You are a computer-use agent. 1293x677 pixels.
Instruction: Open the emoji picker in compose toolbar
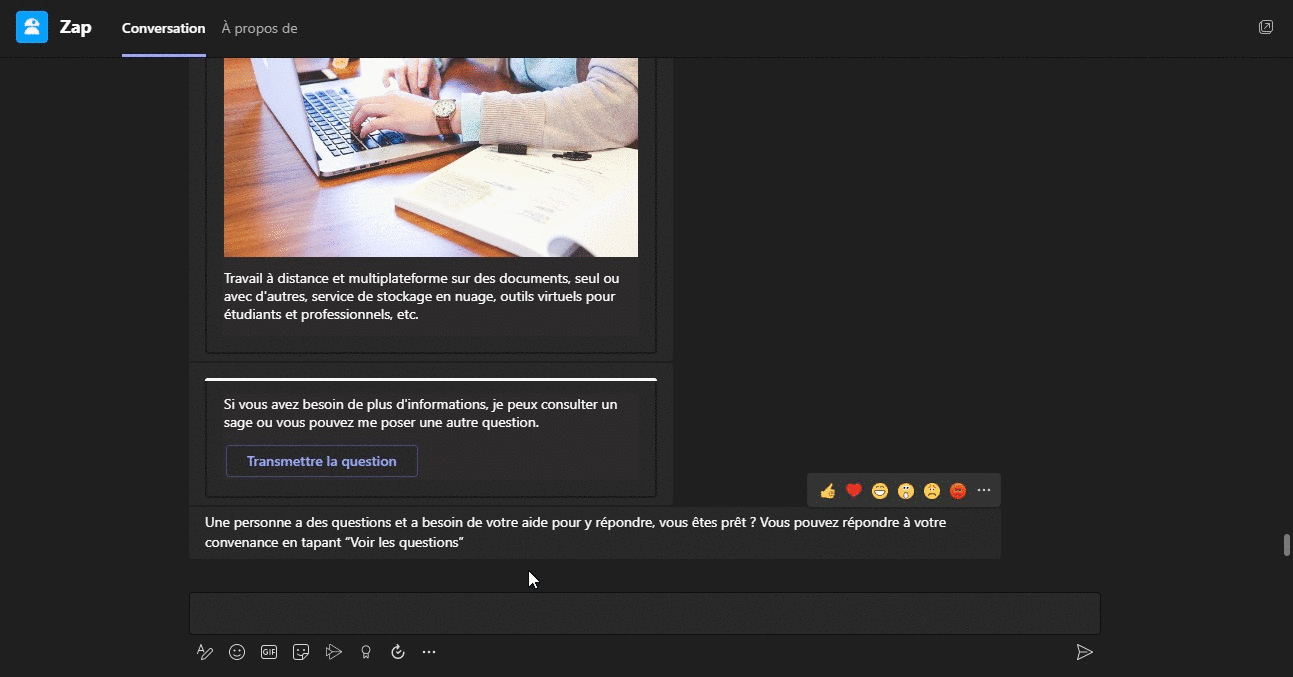tap(237, 652)
